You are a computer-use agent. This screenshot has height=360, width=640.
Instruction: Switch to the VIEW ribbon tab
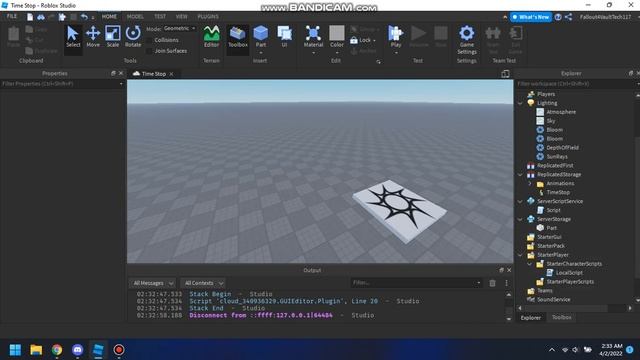click(x=182, y=17)
